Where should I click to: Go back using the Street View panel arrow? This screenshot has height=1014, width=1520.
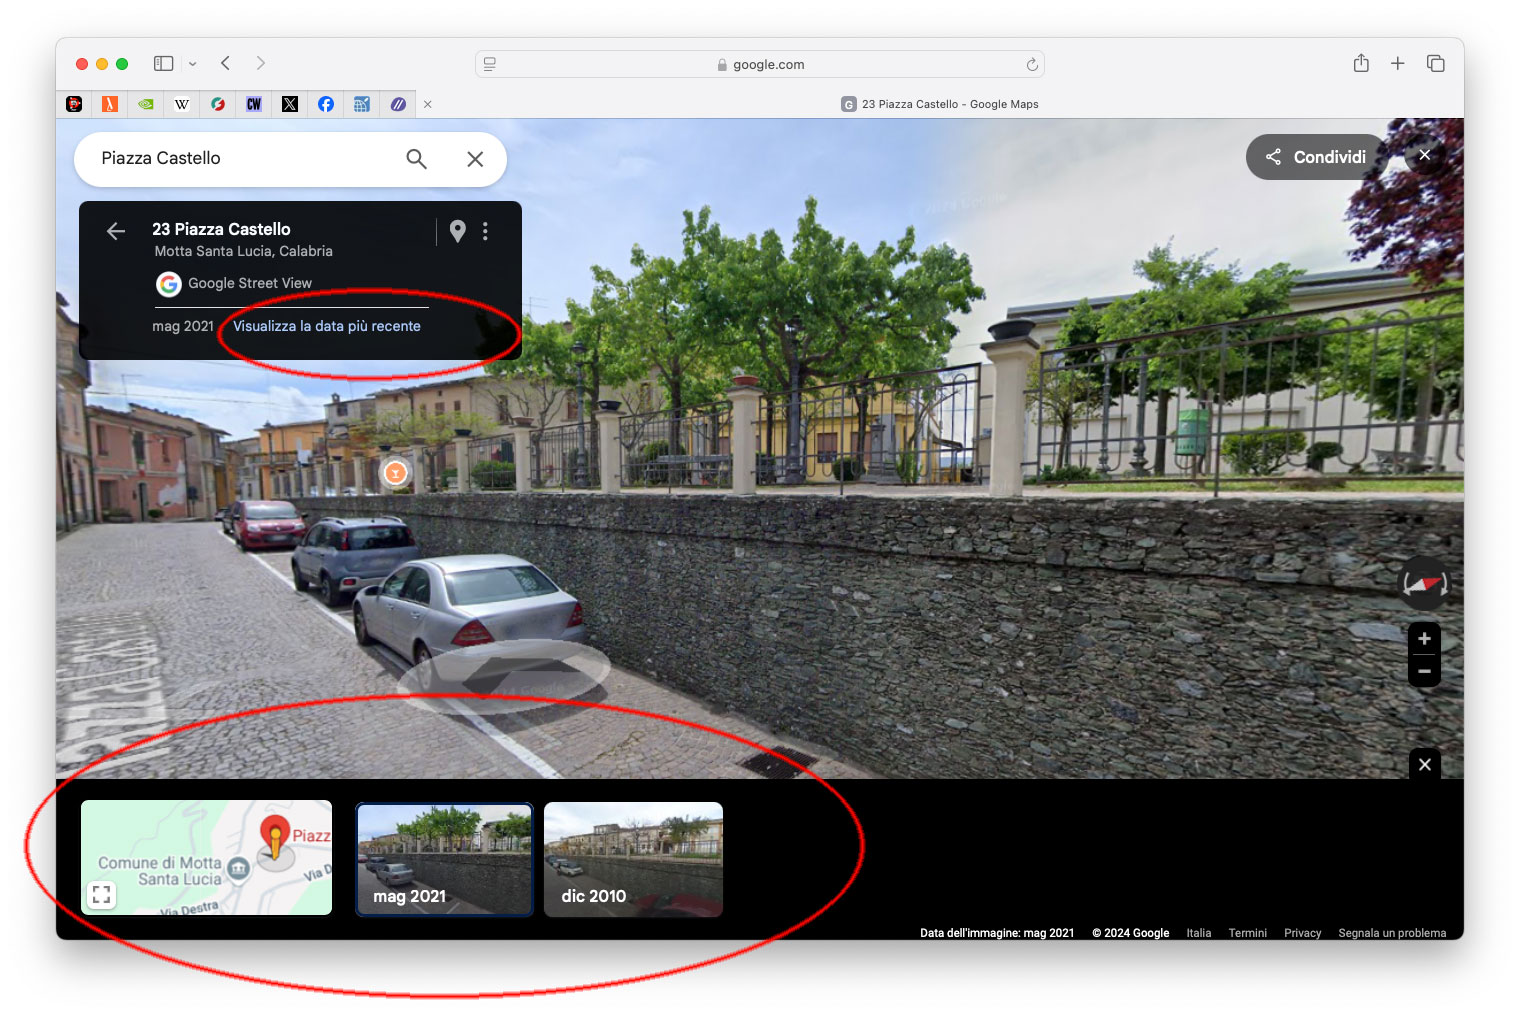116,231
